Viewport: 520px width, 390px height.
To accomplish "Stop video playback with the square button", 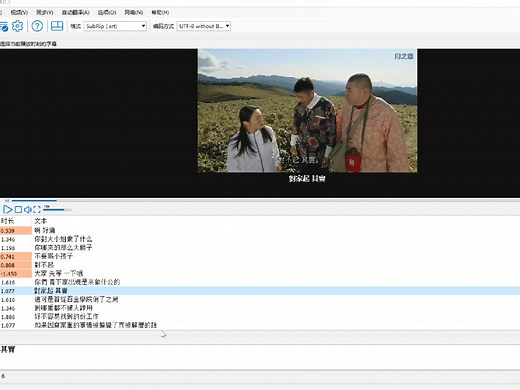I will click(x=18, y=209).
